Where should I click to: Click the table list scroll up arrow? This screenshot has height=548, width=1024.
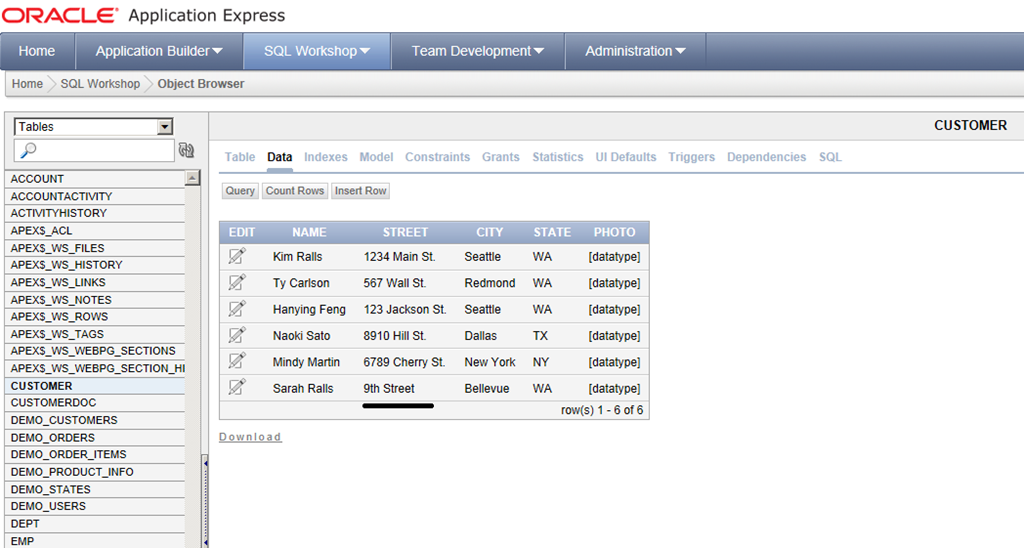coord(192,178)
